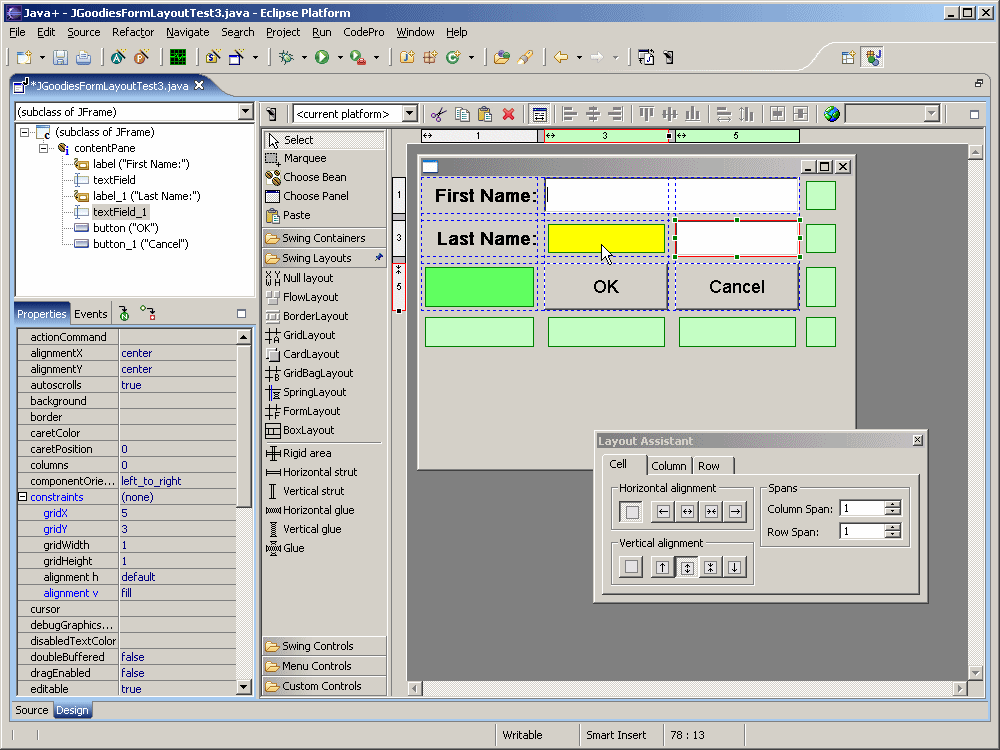Image resolution: width=1000 pixels, height=750 pixels.
Task: Click the red delete X toolbar icon
Action: click(508, 114)
